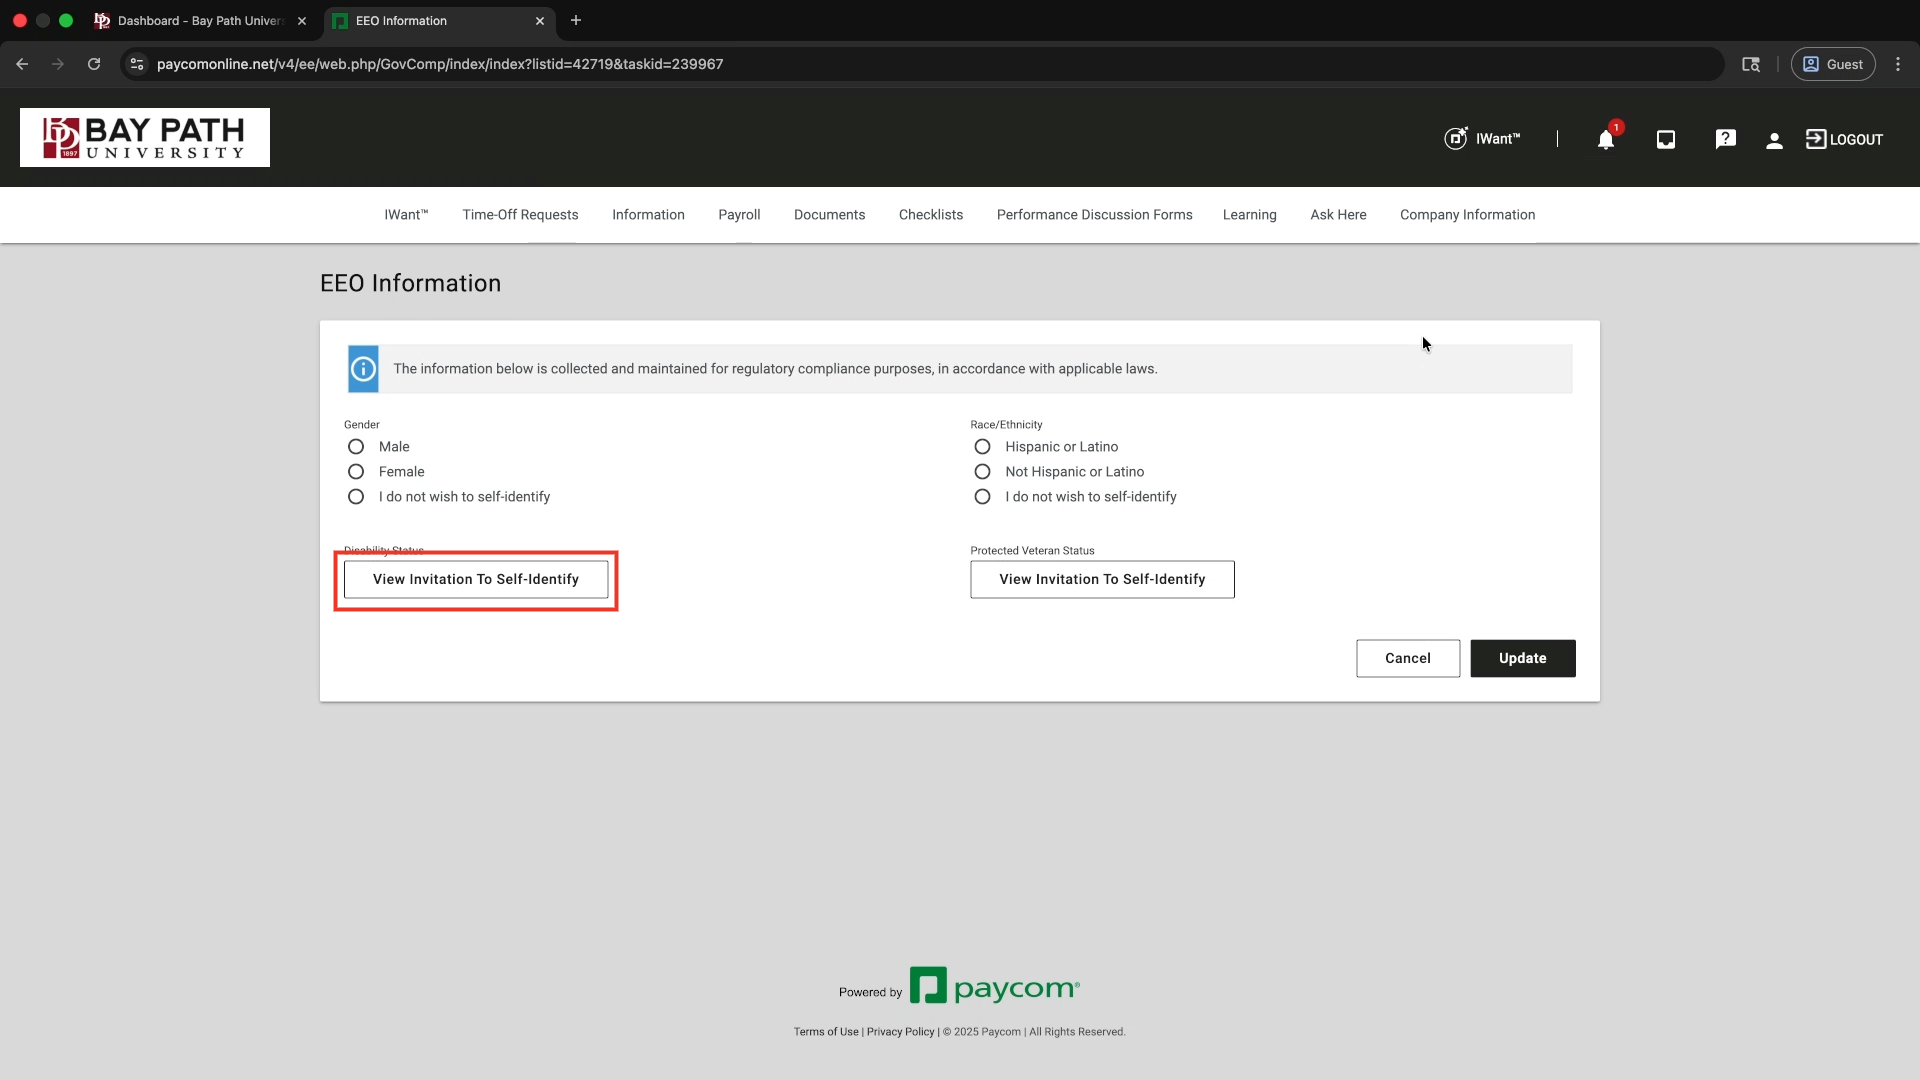Open the Information navigation menu

(x=648, y=215)
